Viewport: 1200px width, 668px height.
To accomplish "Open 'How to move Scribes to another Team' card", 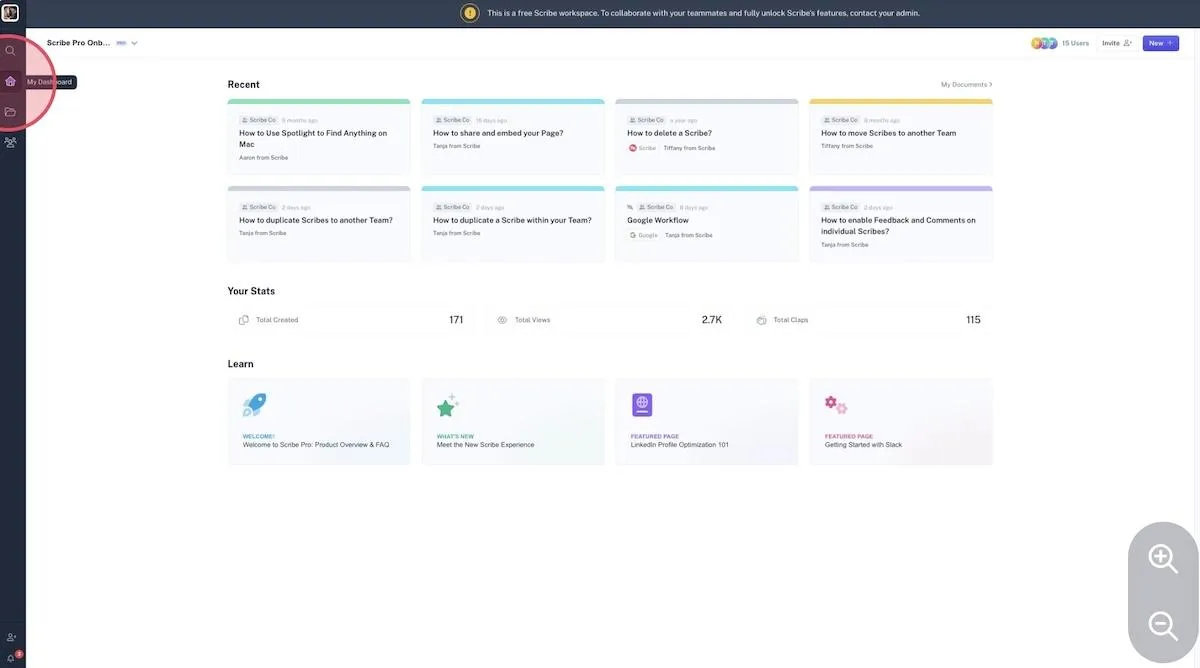I will (x=901, y=137).
